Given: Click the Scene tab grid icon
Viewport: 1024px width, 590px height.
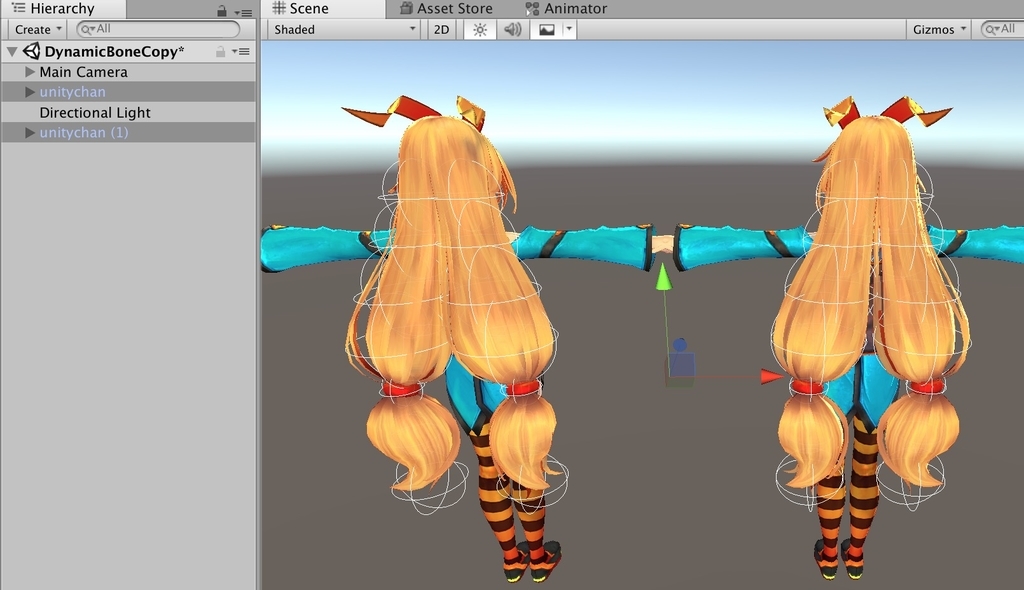Looking at the screenshot, I should tap(280, 8).
